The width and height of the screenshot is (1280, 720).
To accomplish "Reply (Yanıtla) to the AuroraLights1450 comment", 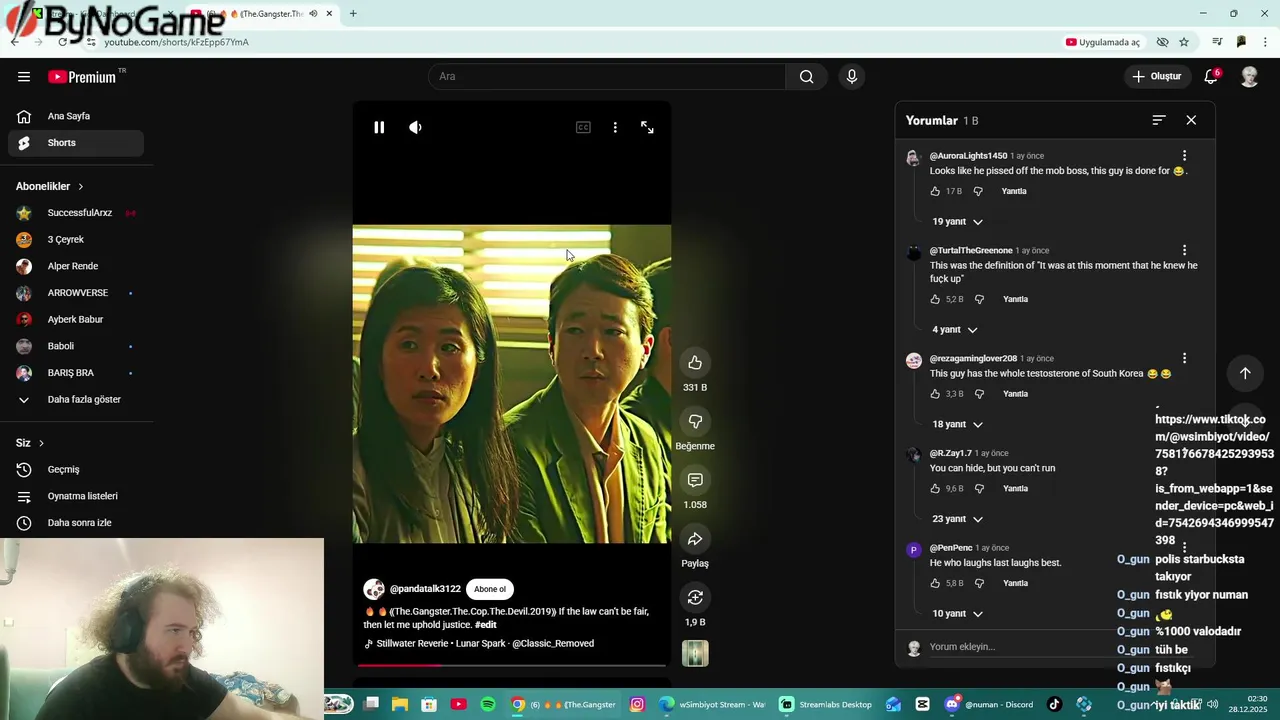I will pos(1014,191).
